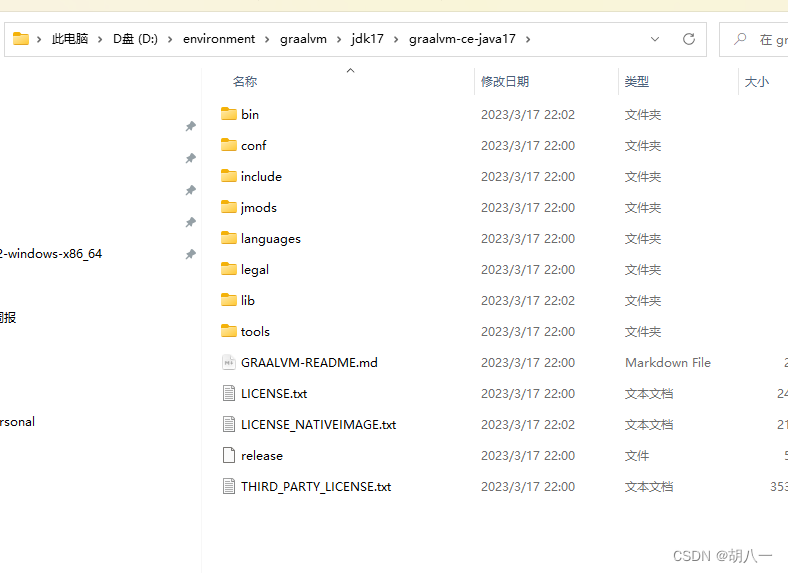Expand the chevron after 此电脑
Viewport: 788px width, 573px height.
(x=100, y=39)
